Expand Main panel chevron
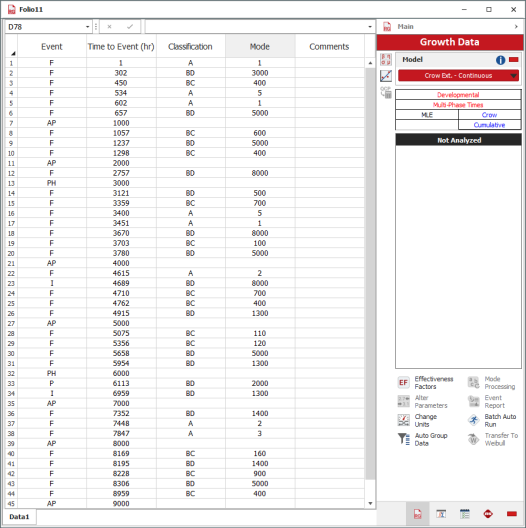 [516, 27]
